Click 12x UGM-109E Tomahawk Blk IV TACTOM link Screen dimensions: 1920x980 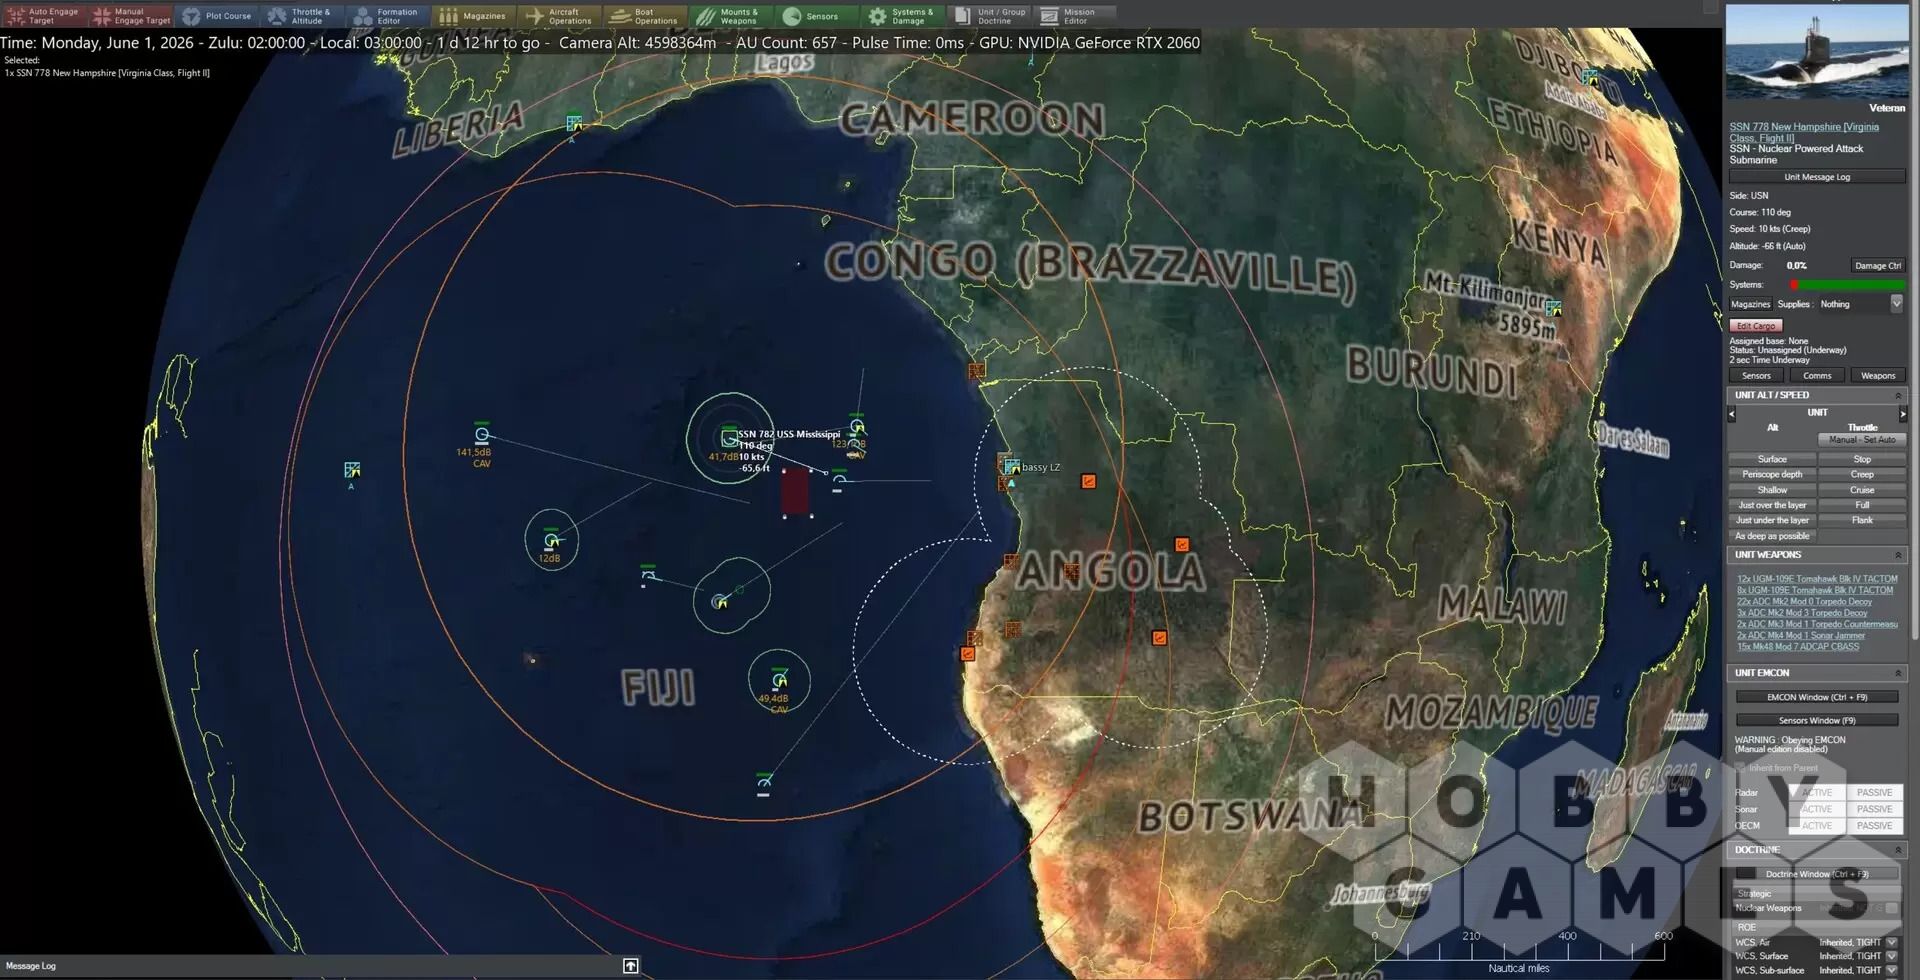(x=1817, y=579)
